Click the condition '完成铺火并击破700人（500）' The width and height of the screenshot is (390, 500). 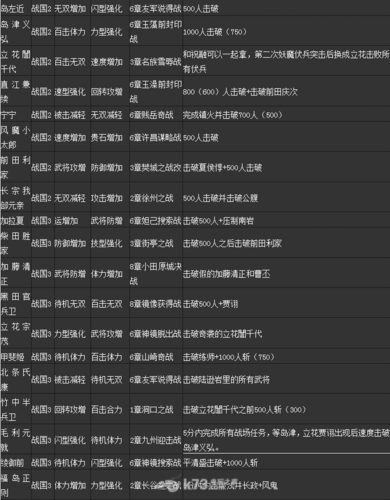pos(232,115)
